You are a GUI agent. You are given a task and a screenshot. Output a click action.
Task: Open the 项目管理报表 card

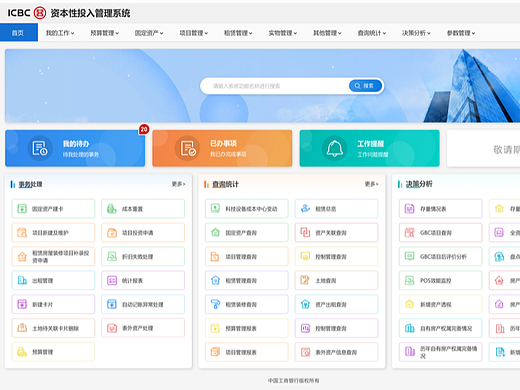click(247, 352)
